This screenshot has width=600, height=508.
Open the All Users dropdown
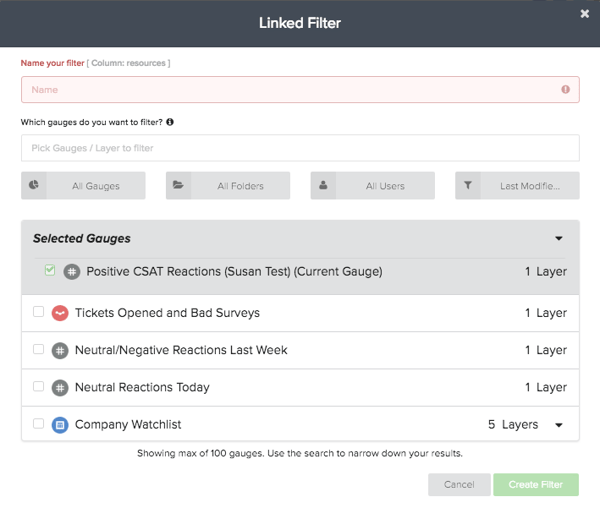372,186
